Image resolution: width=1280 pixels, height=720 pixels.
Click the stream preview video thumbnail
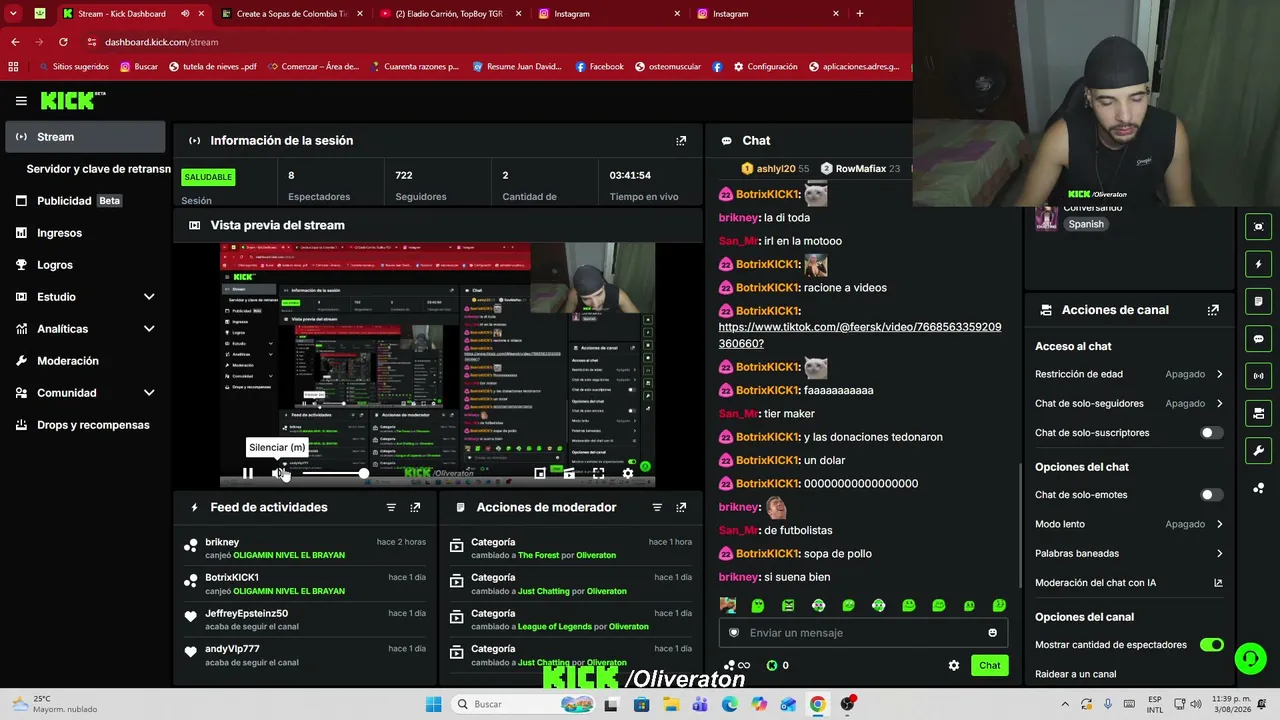tap(437, 365)
